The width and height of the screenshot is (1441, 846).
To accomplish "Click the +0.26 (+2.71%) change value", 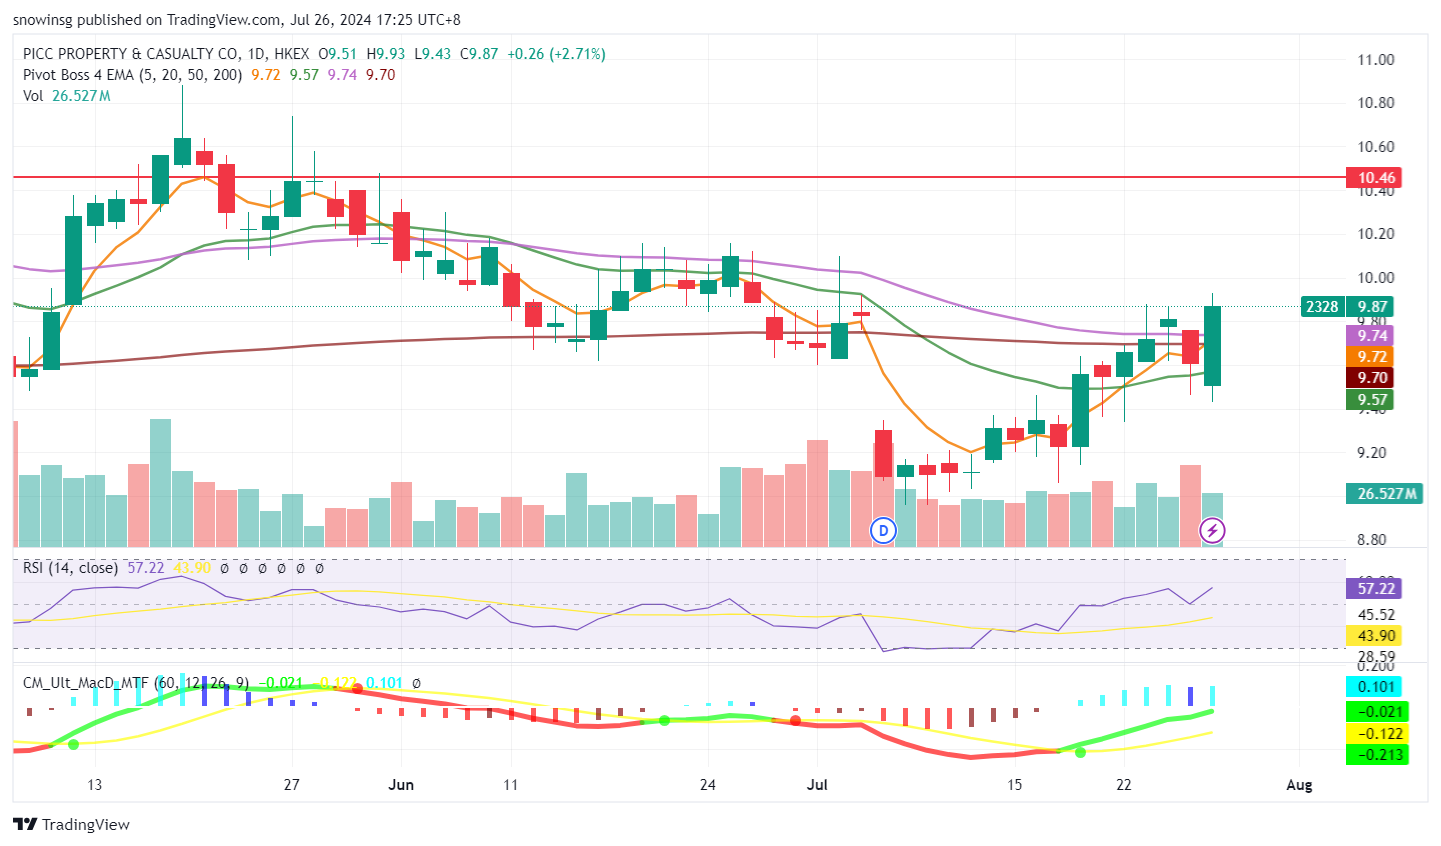I will (x=556, y=54).
